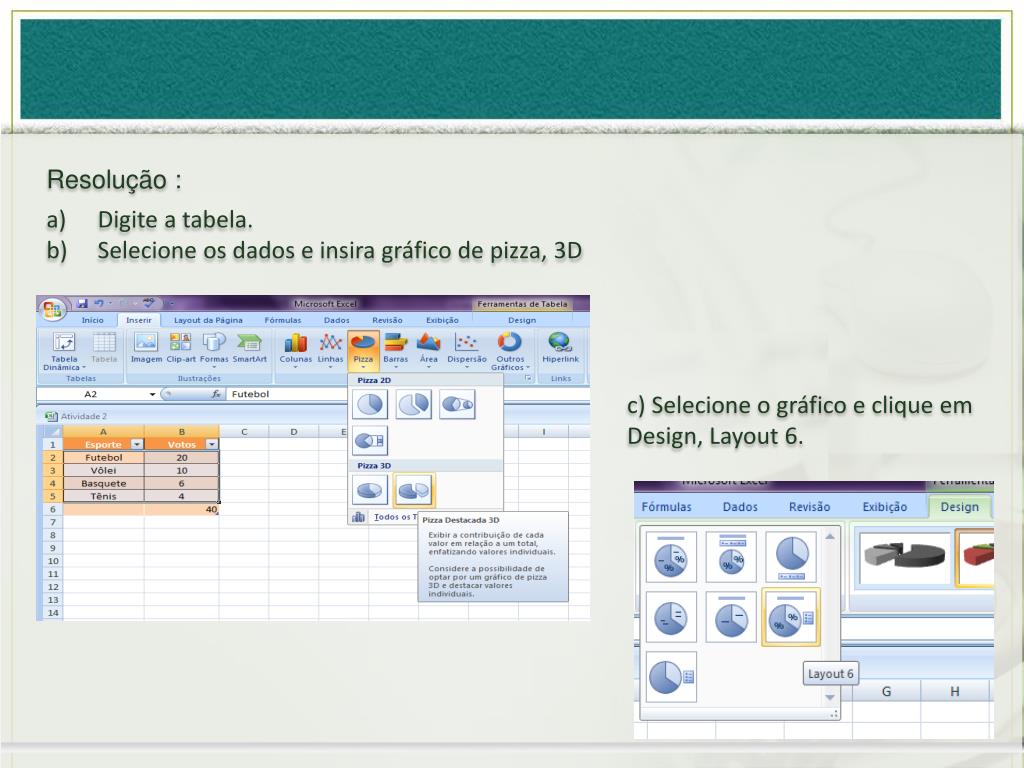Open the Layout da Página tab
This screenshot has height=768, width=1024.
pyautogui.click(x=208, y=321)
